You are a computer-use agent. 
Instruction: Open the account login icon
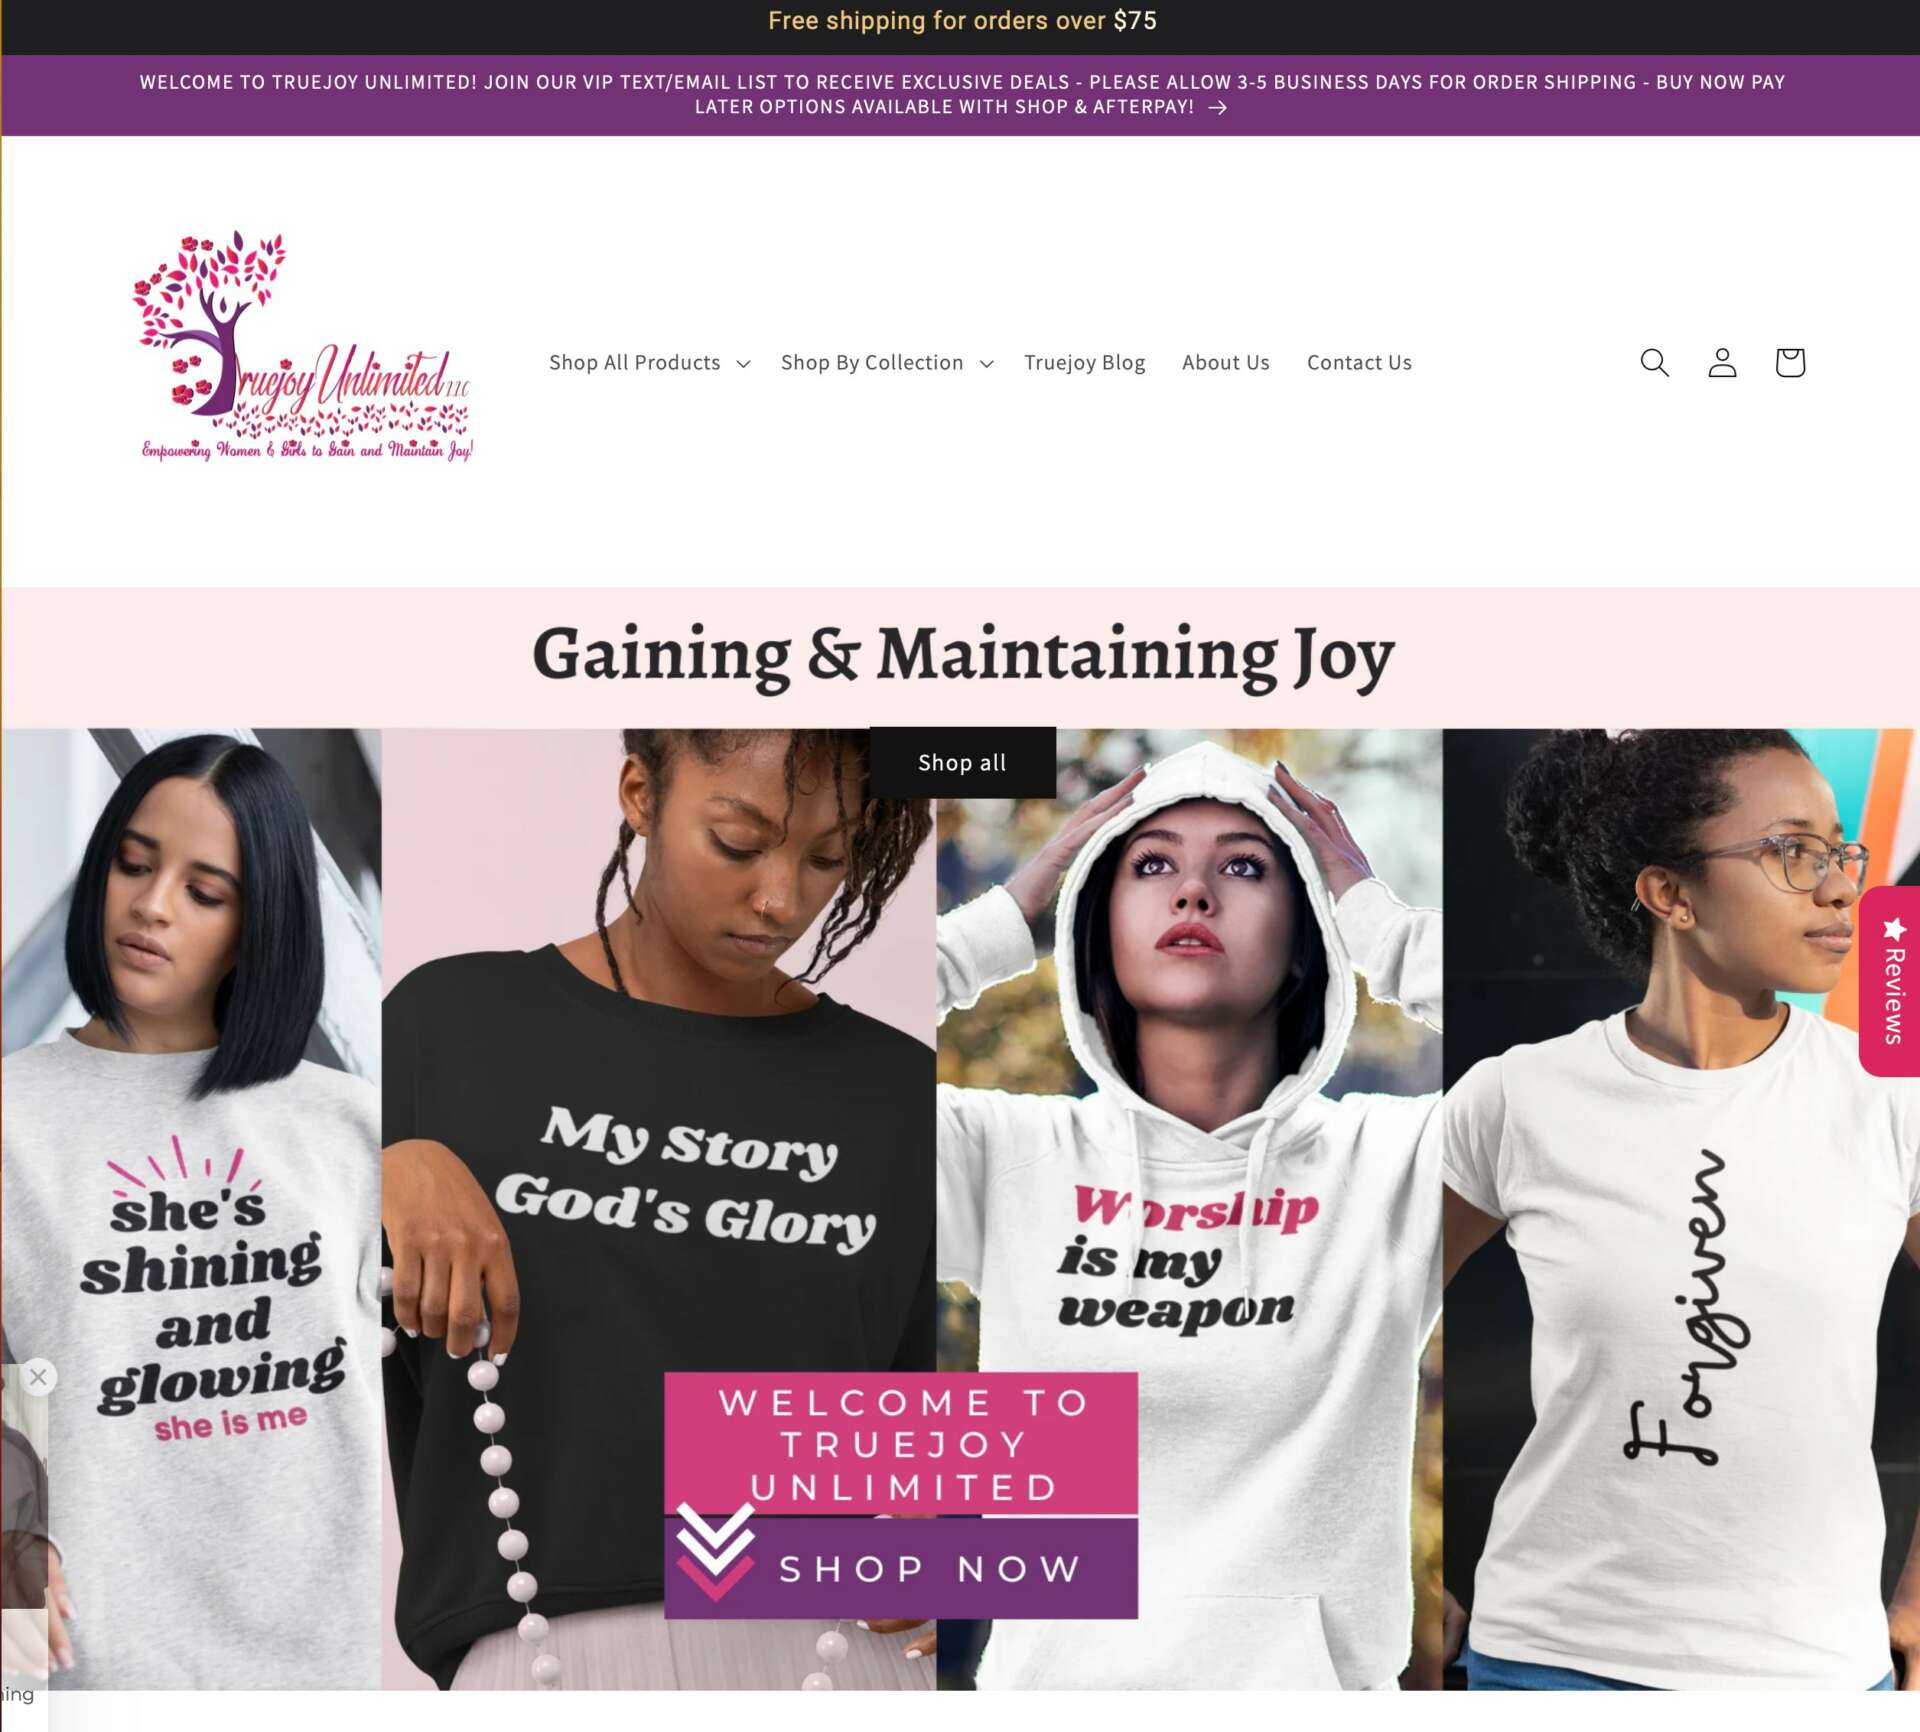click(1721, 362)
